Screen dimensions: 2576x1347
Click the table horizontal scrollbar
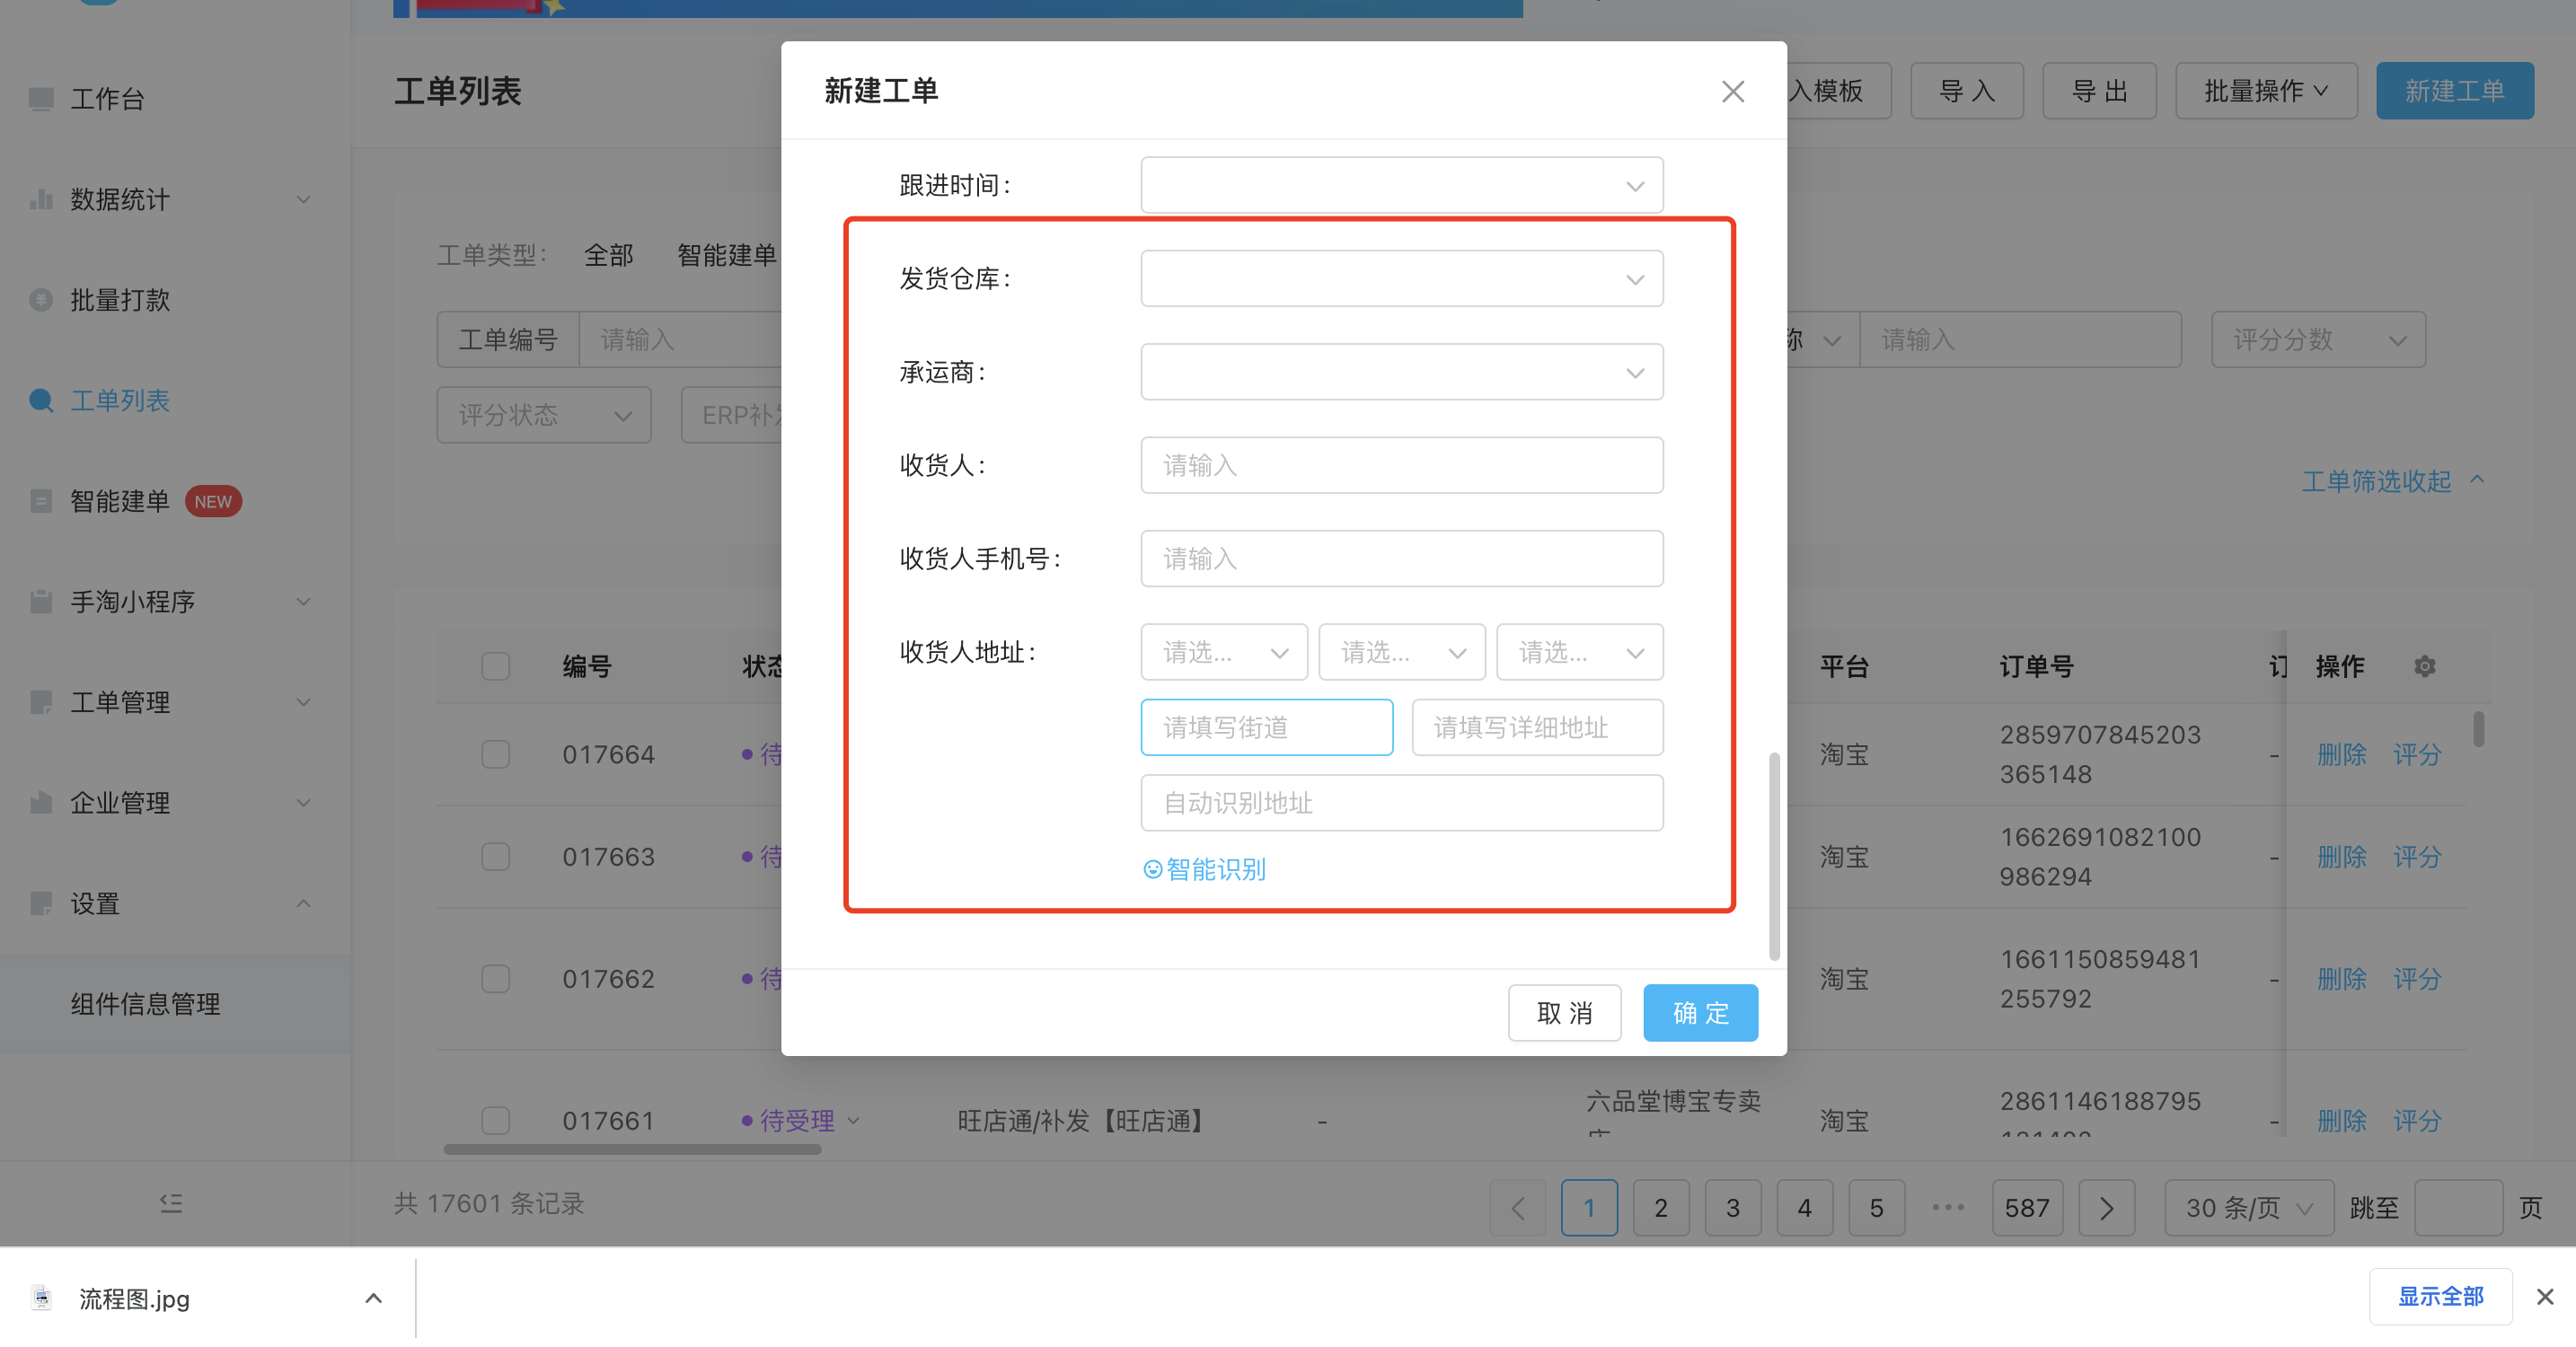click(632, 1149)
